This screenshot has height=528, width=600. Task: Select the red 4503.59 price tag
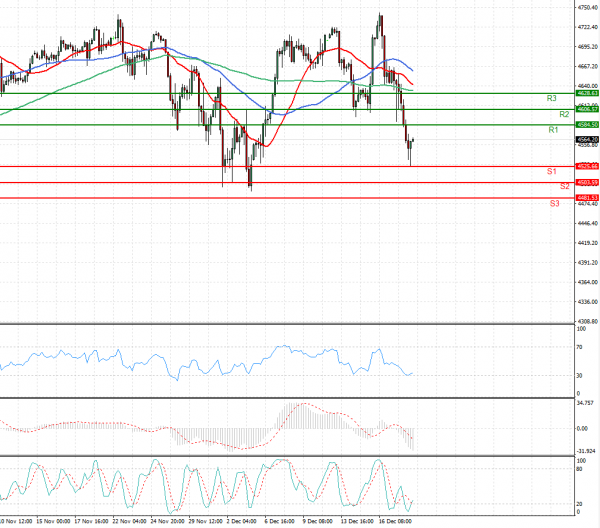[587, 183]
